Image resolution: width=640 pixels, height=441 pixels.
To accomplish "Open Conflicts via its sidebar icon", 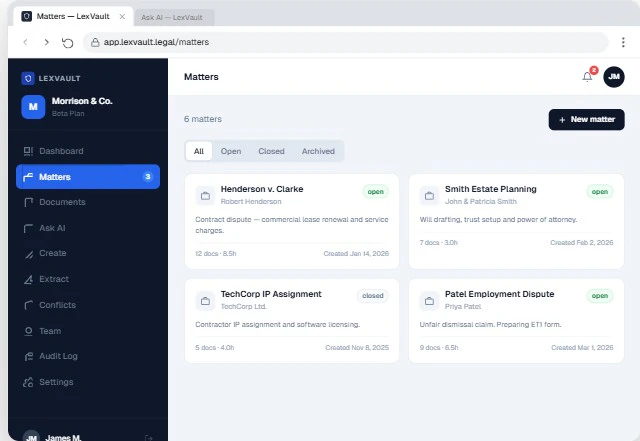I will [28, 305].
